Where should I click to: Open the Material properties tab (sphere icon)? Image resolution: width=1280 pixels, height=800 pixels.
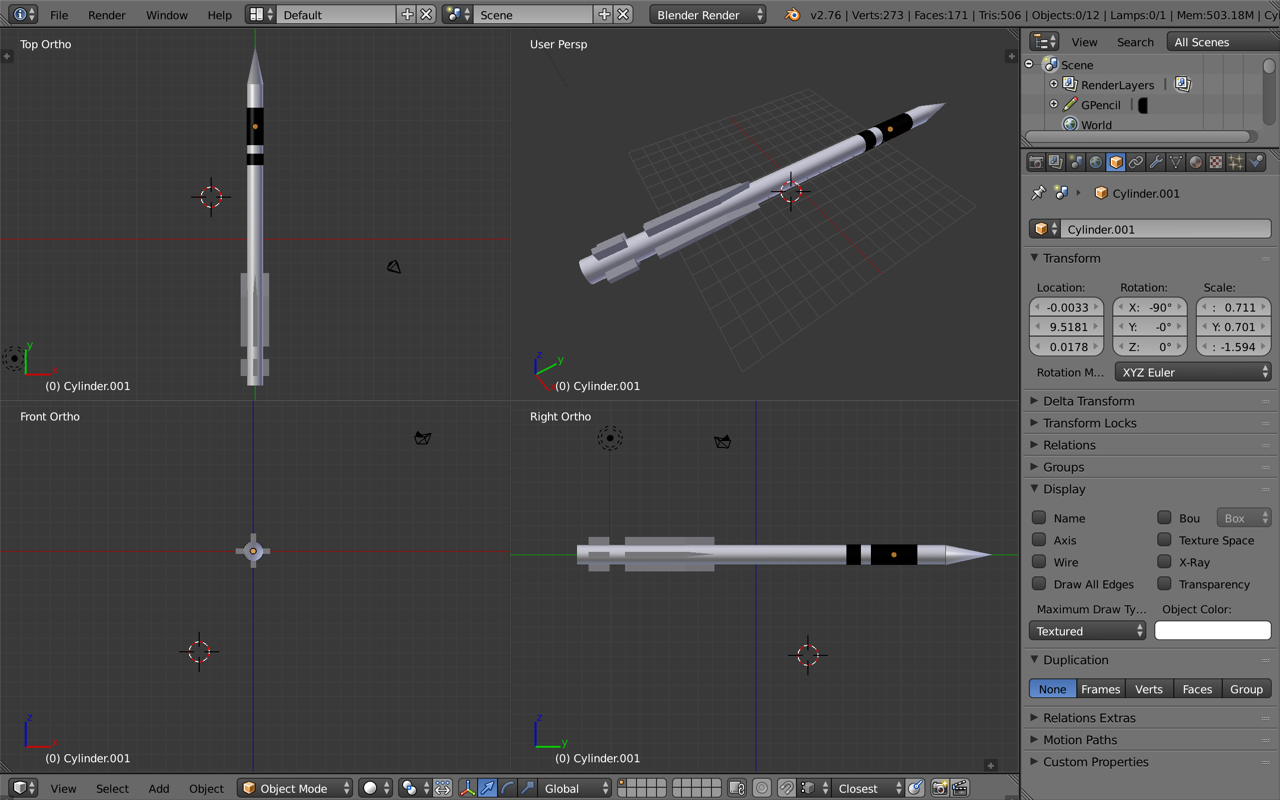(x=1196, y=162)
